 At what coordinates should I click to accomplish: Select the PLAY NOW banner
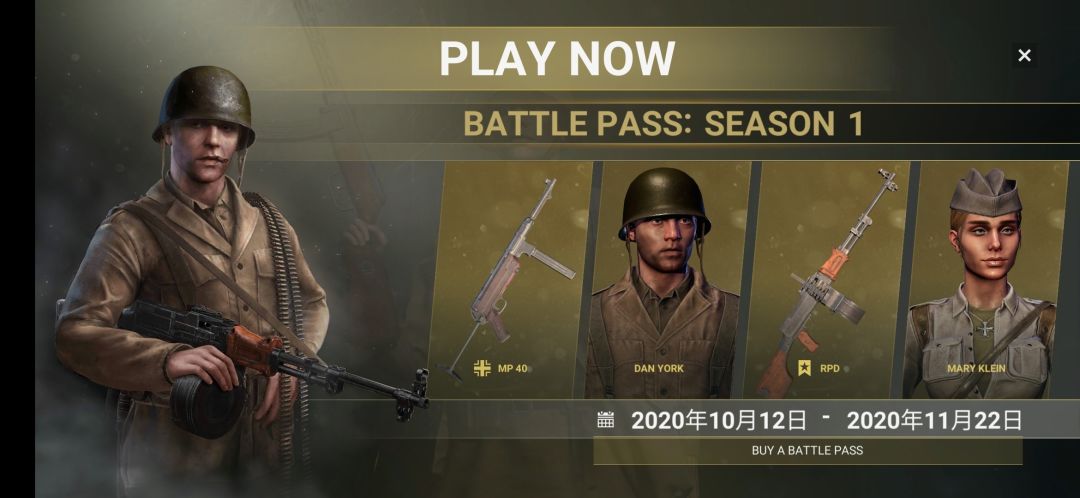tap(557, 59)
